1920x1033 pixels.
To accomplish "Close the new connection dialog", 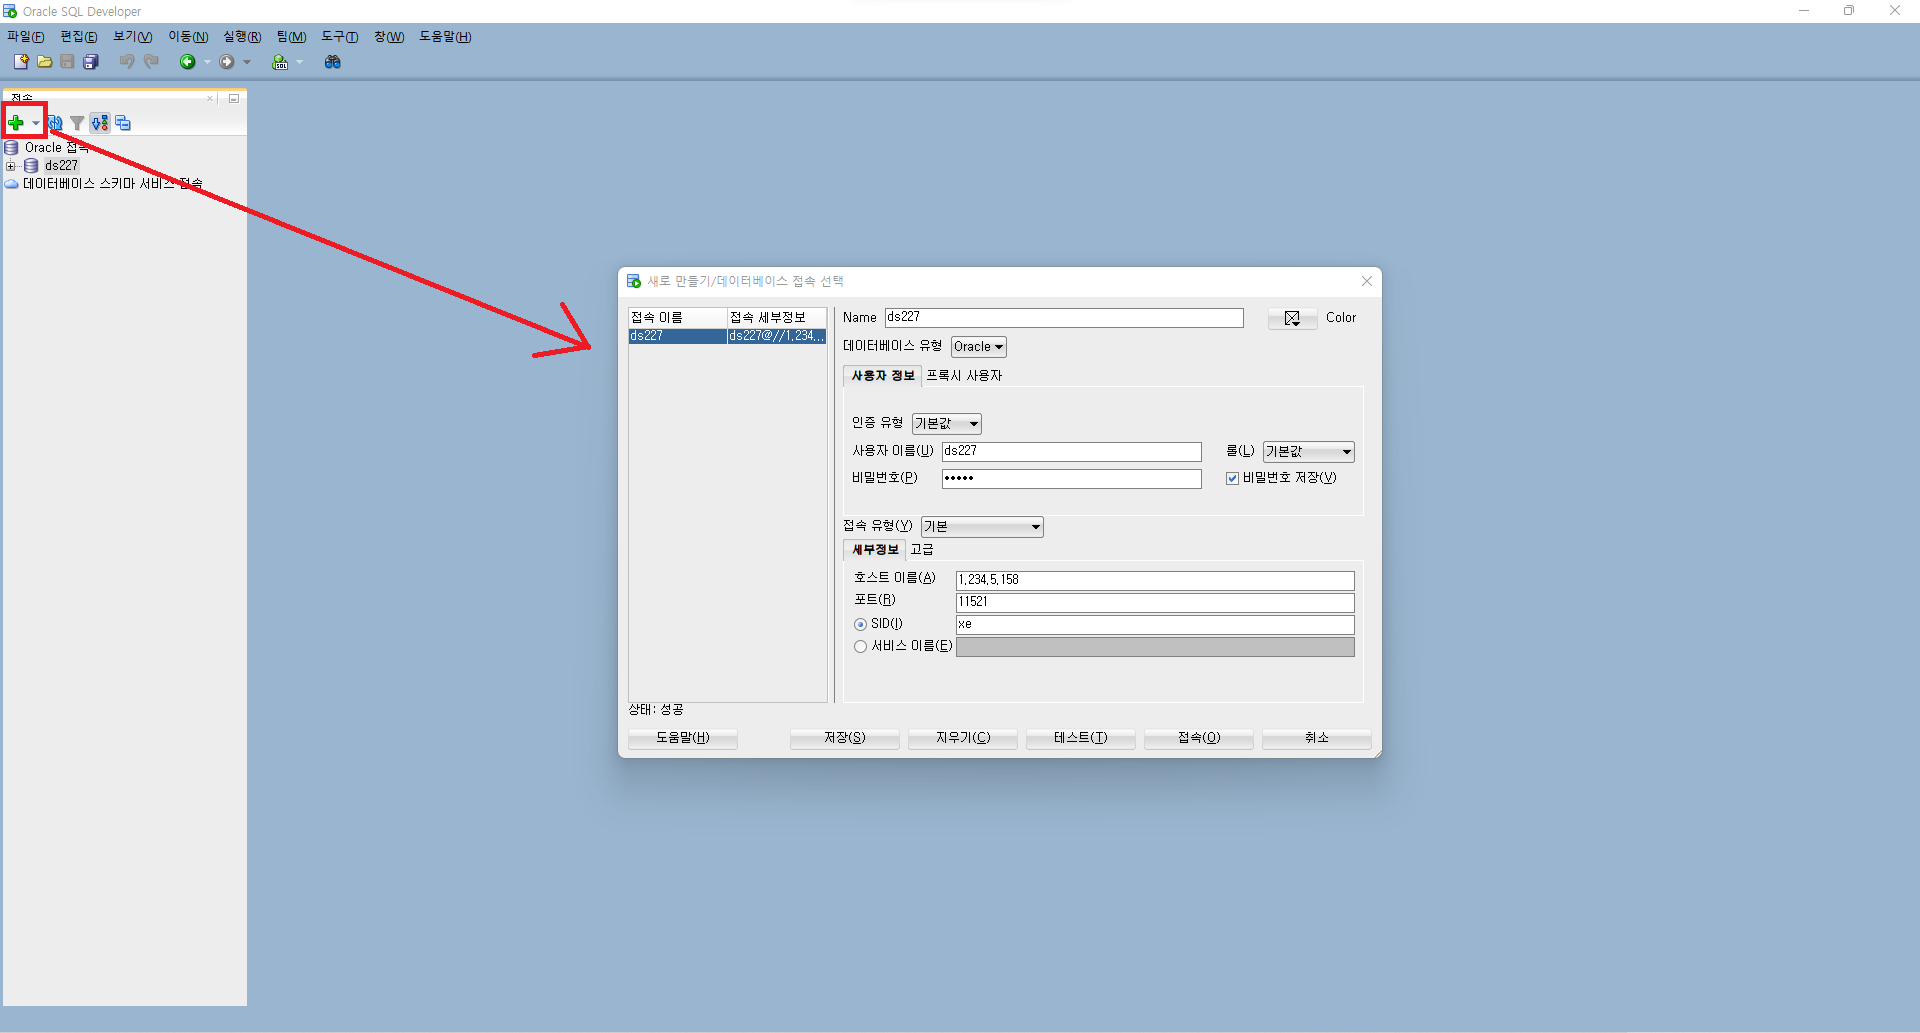I will (x=1367, y=281).
